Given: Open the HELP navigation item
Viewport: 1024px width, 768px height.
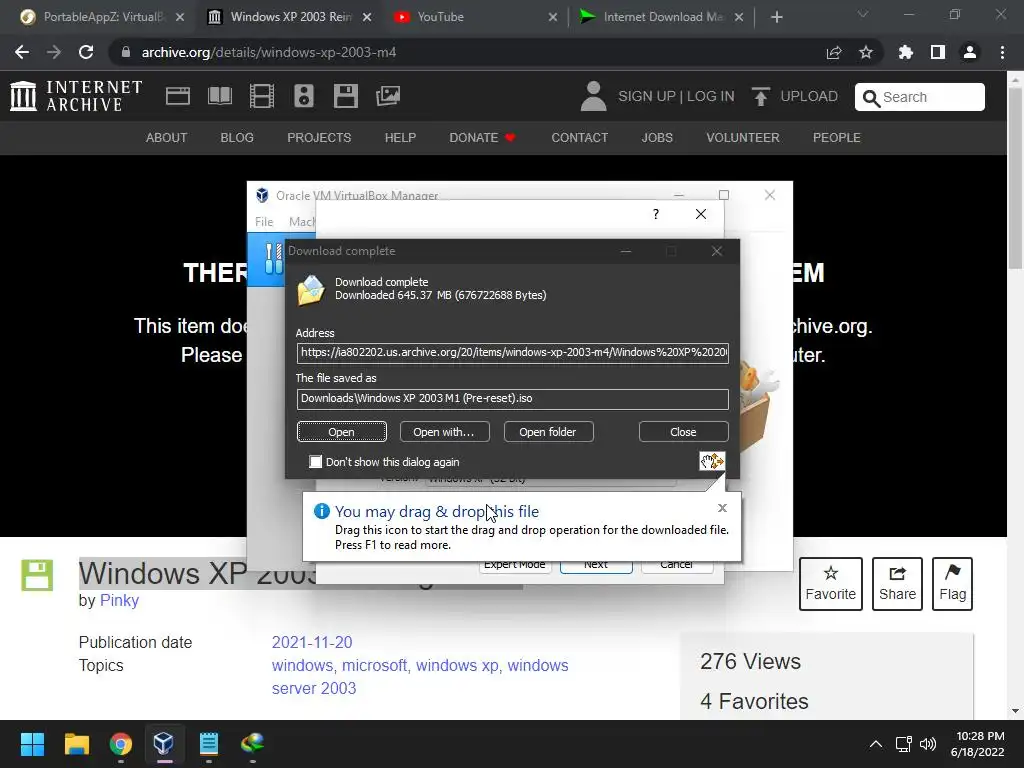Looking at the screenshot, I should coord(400,138).
